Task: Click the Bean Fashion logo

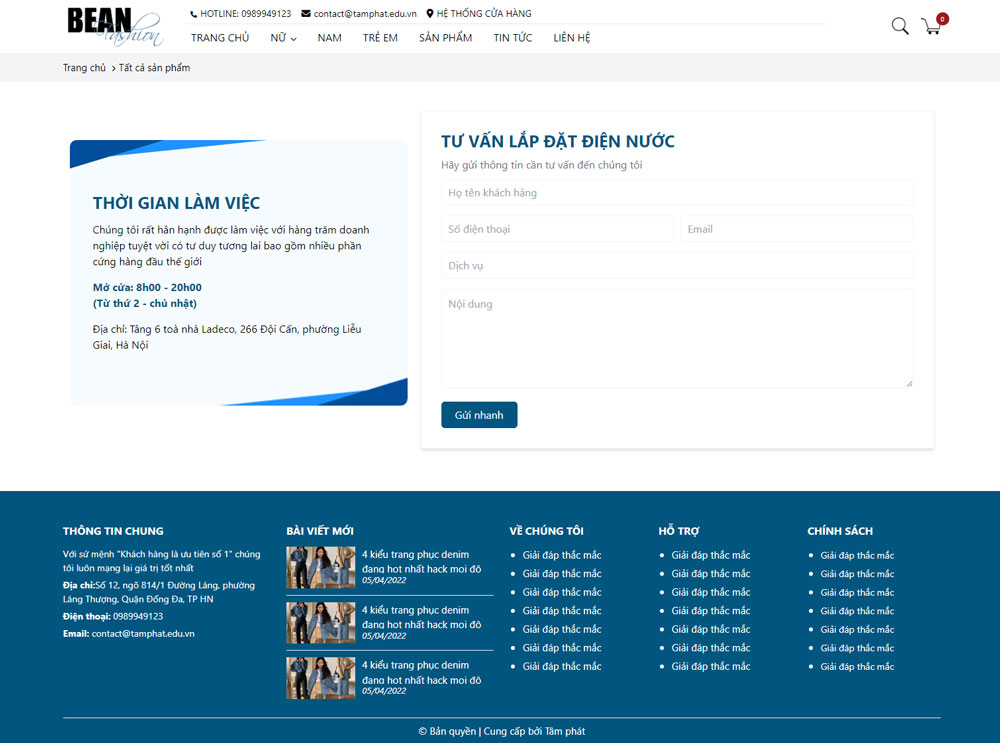Action: [x=115, y=27]
